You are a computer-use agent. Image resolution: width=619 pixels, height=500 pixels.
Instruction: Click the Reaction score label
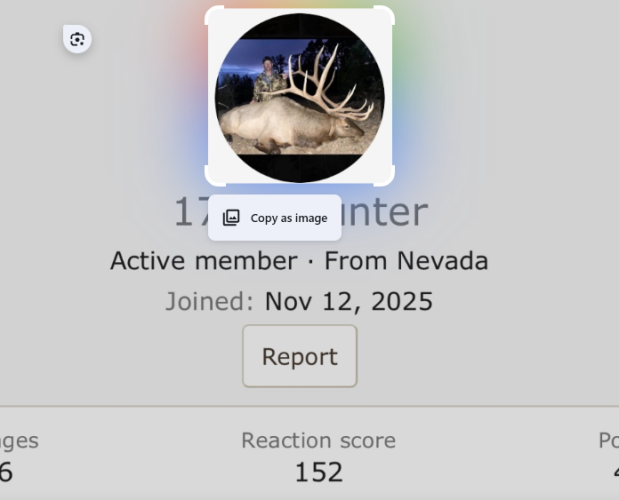[x=319, y=440]
